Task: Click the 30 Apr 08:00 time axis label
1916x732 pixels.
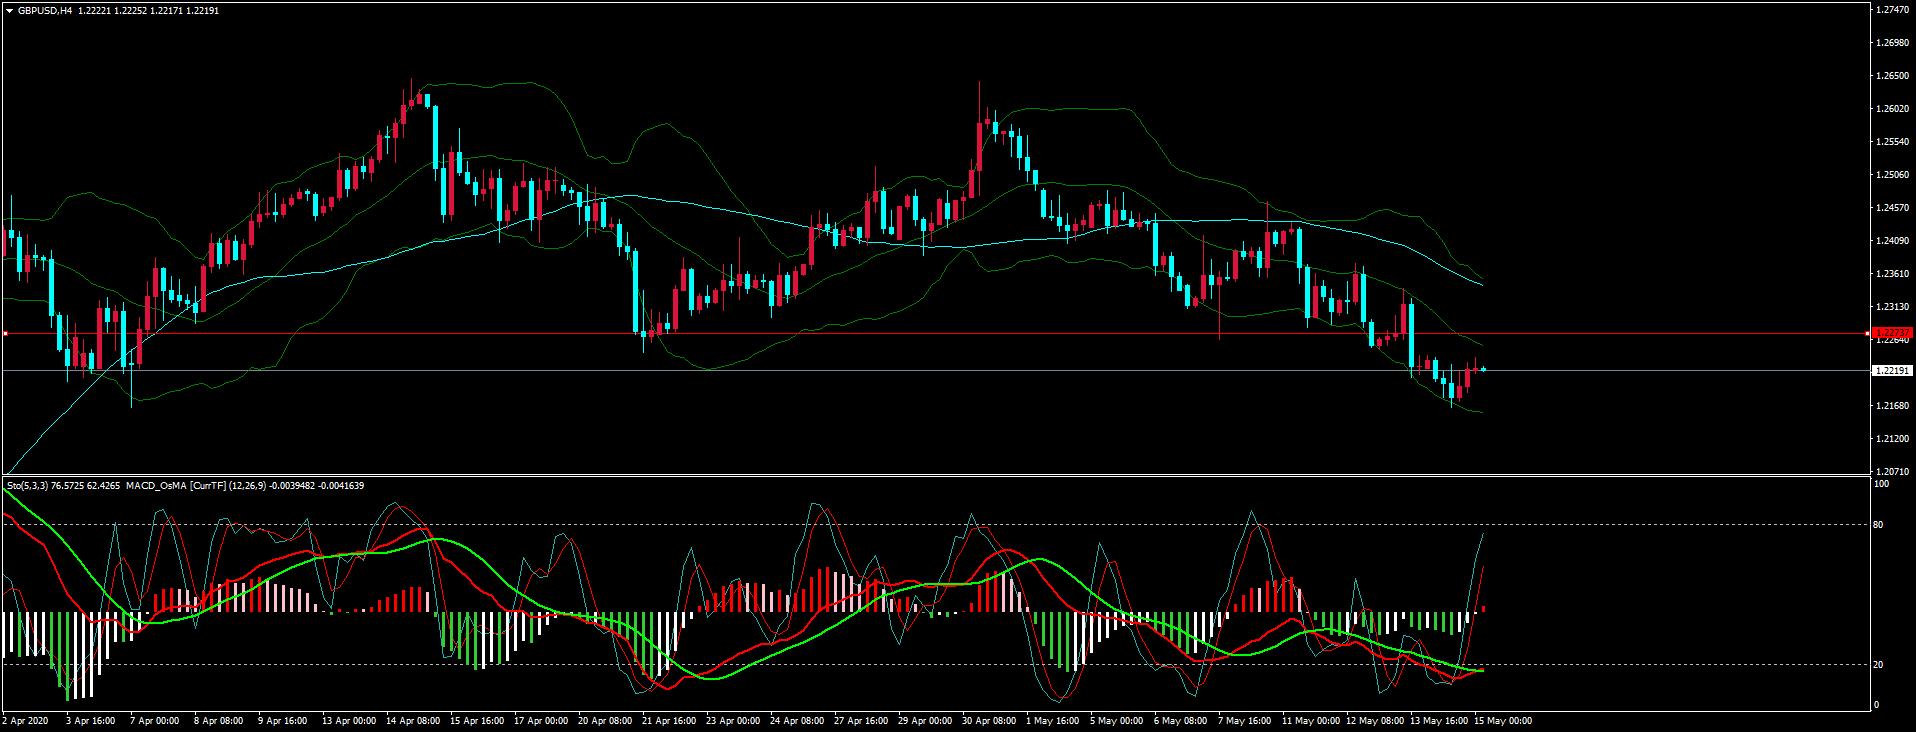Action: [x=990, y=720]
